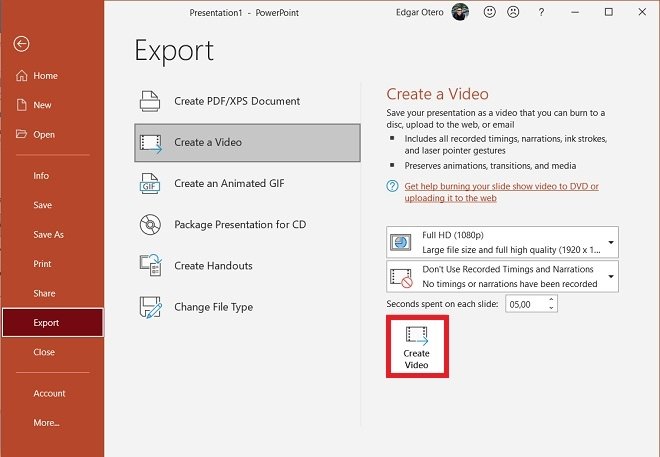This screenshot has height=457, width=660.
Task: Send a smile feedback icon
Action: [489, 12]
